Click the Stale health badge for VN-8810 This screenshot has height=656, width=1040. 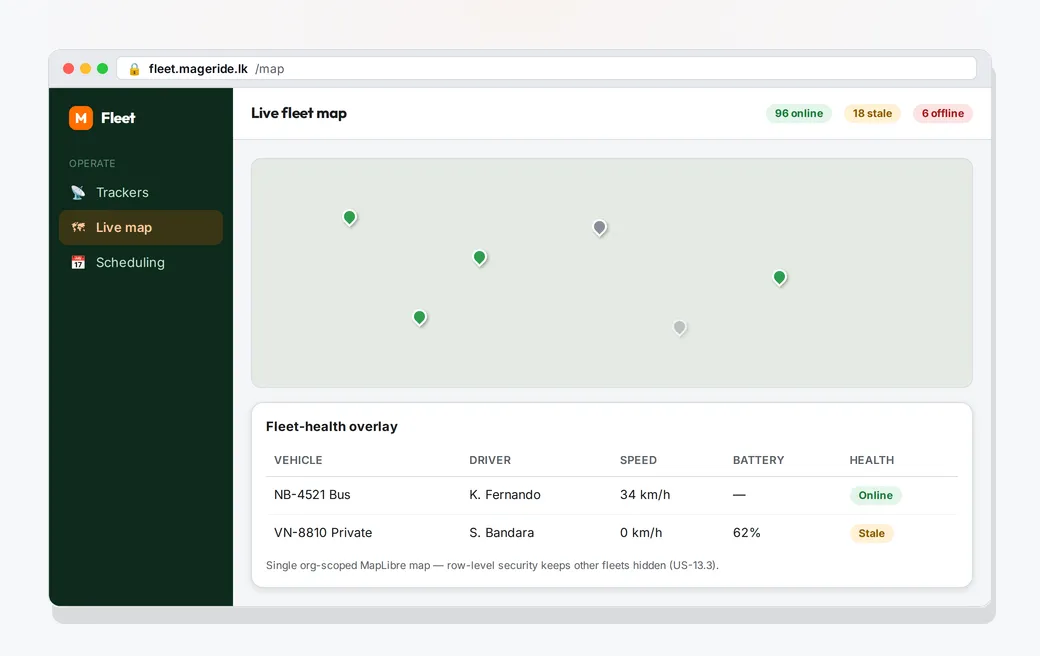tap(872, 533)
